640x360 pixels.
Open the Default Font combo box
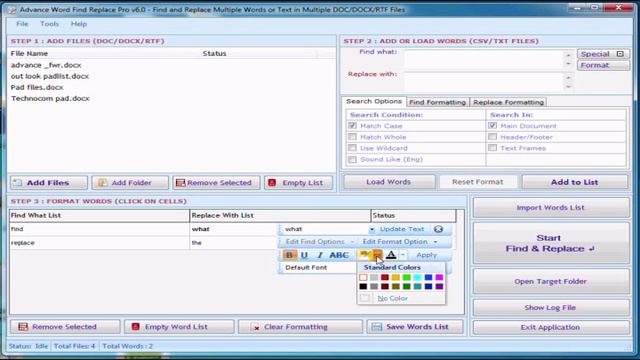tap(318, 268)
